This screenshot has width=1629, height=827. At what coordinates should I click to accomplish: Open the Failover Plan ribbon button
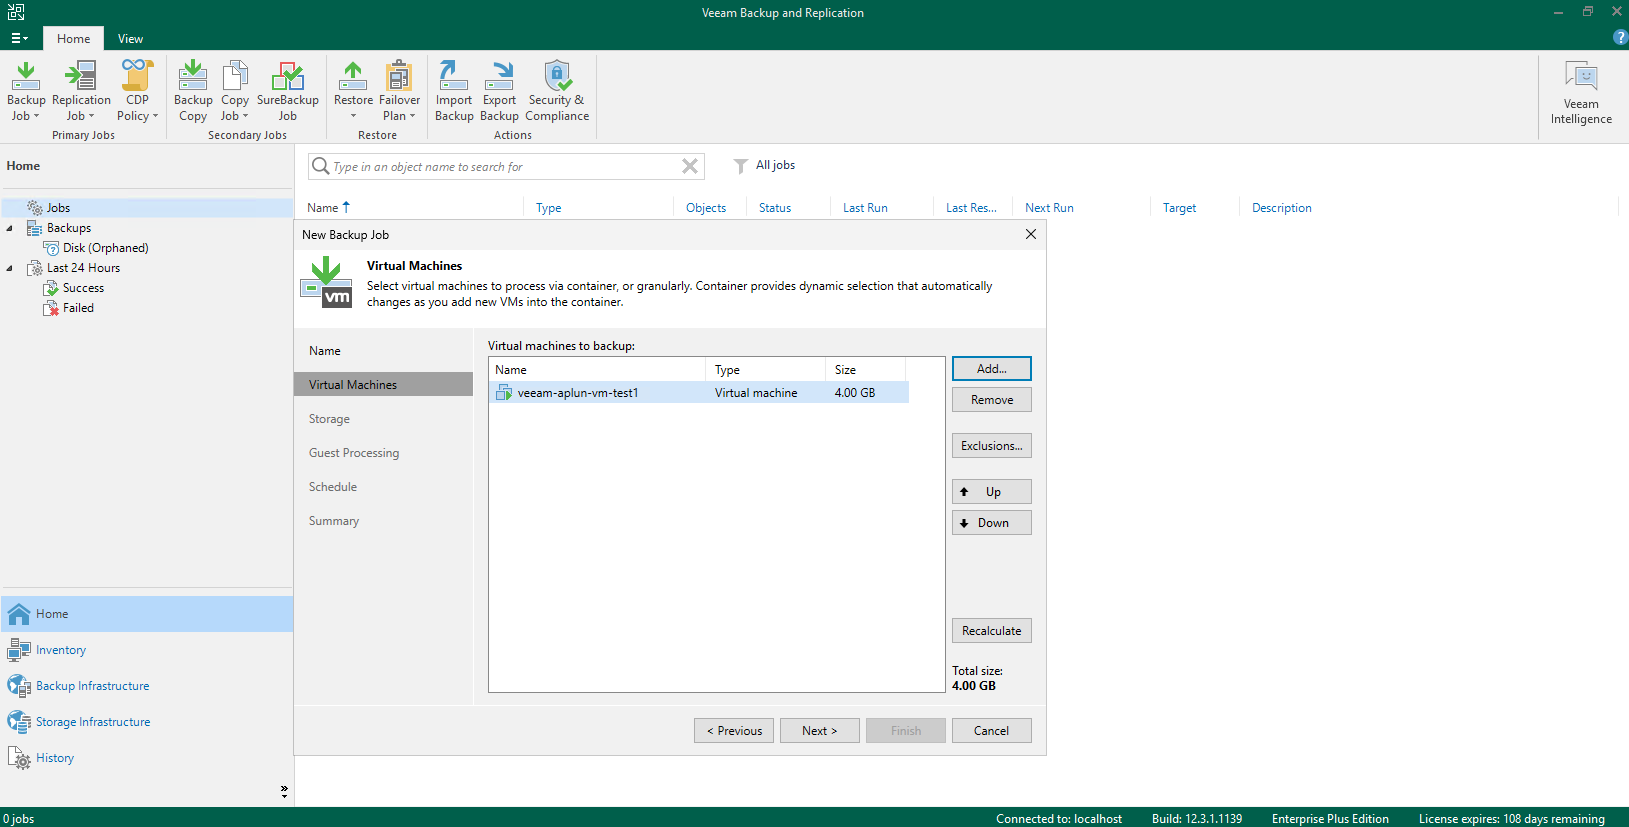click(399, 91)
